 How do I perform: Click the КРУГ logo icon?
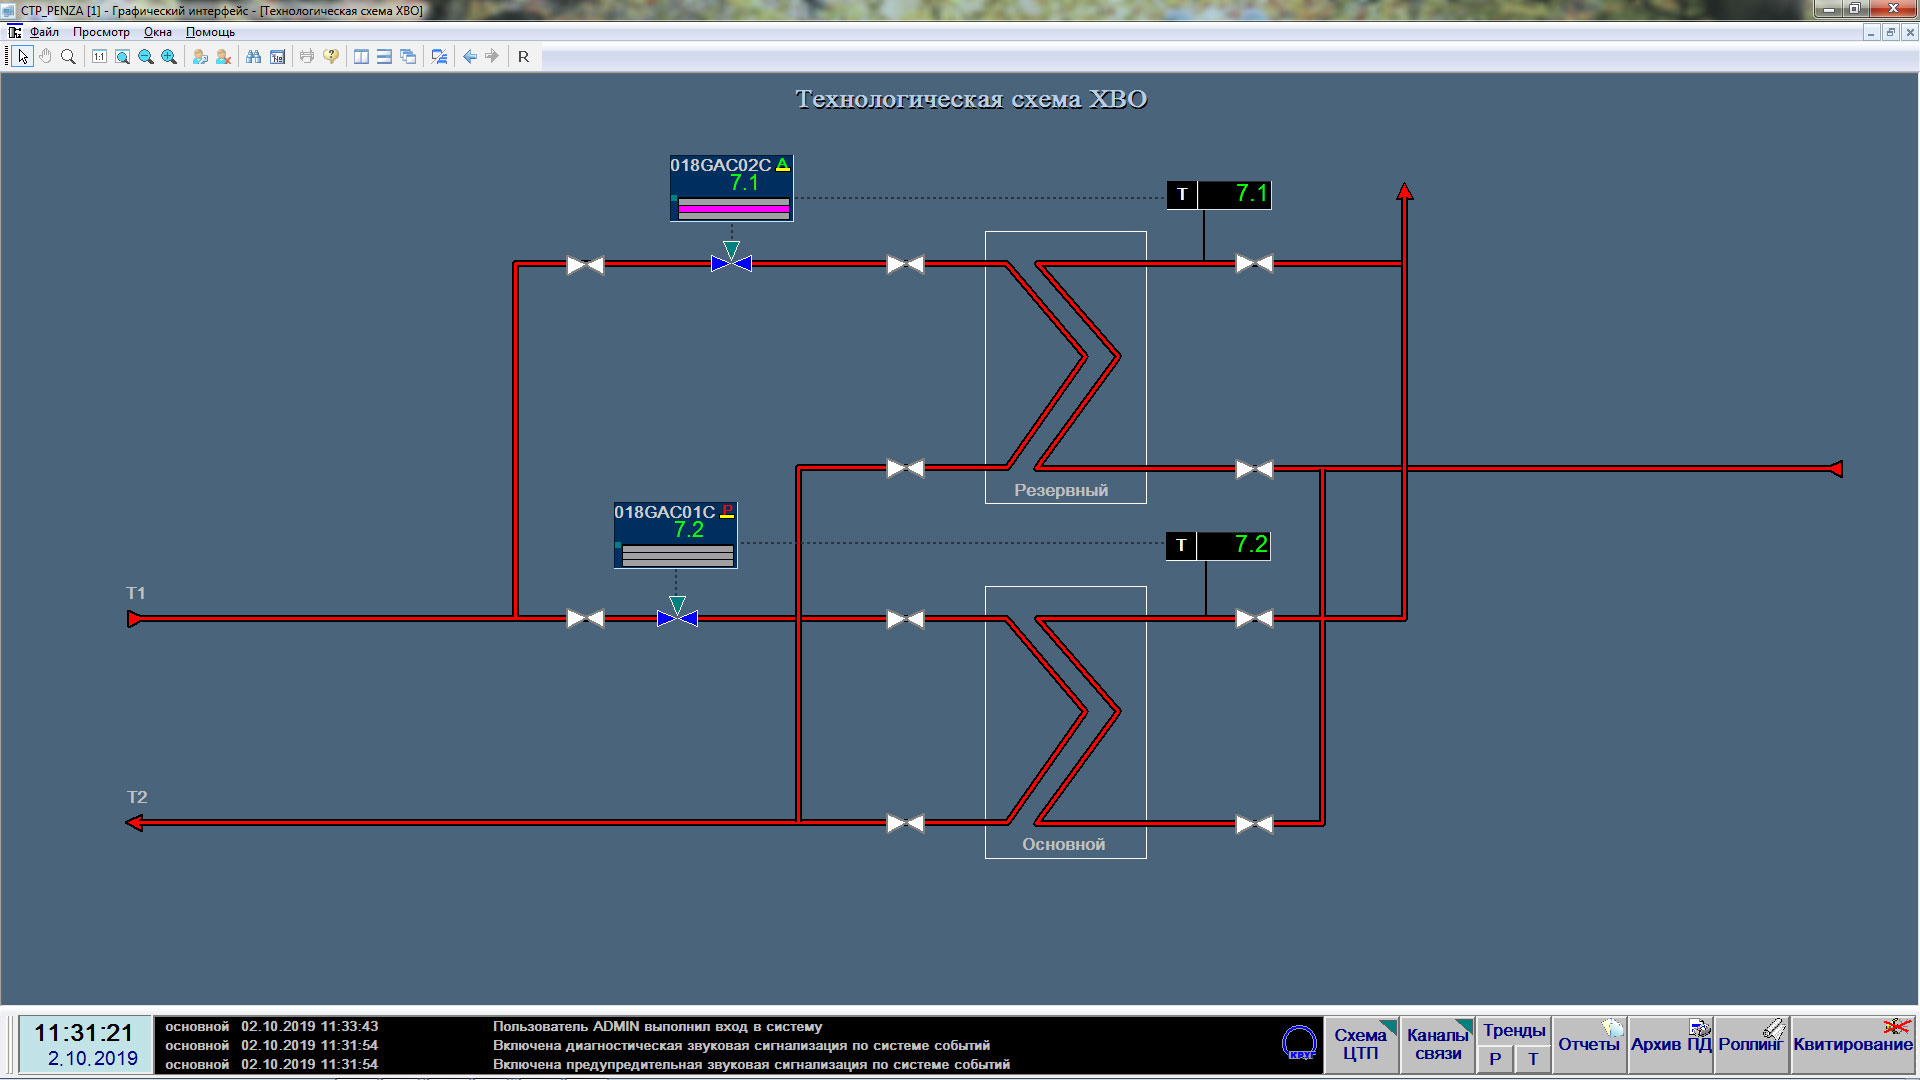pos(1300,1044)
